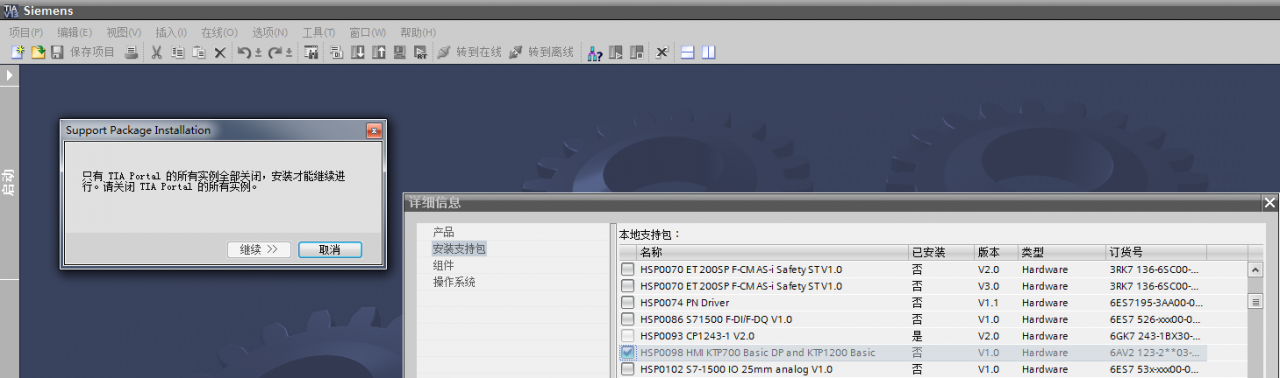Open the 视图(V) menu
Image resolution: width=1280 pixels, height=378 pixels.
124,32
